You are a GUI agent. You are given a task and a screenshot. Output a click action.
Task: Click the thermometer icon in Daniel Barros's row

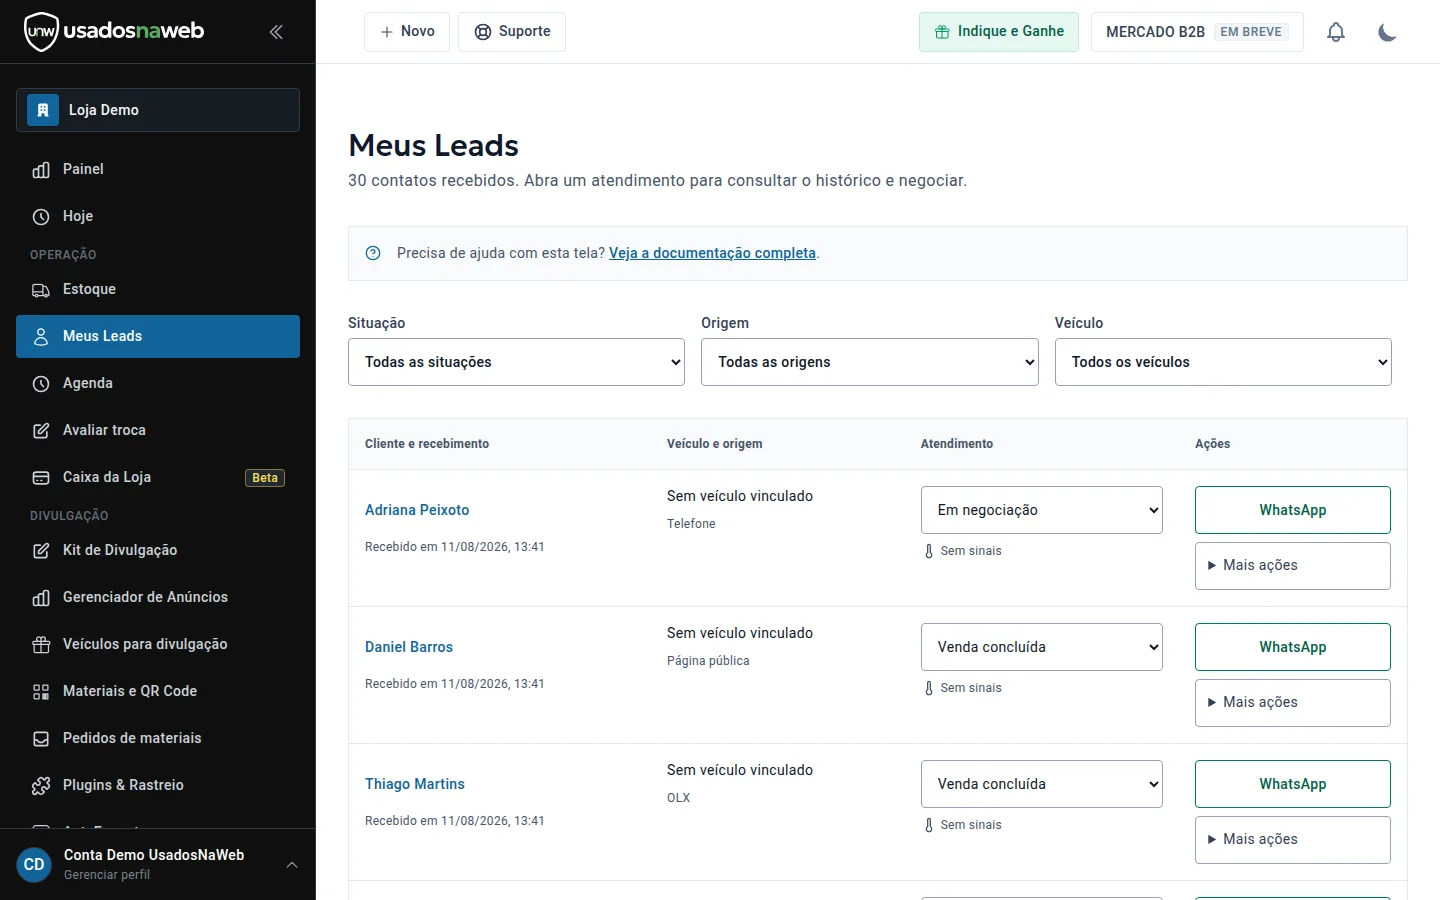(929, 688)
